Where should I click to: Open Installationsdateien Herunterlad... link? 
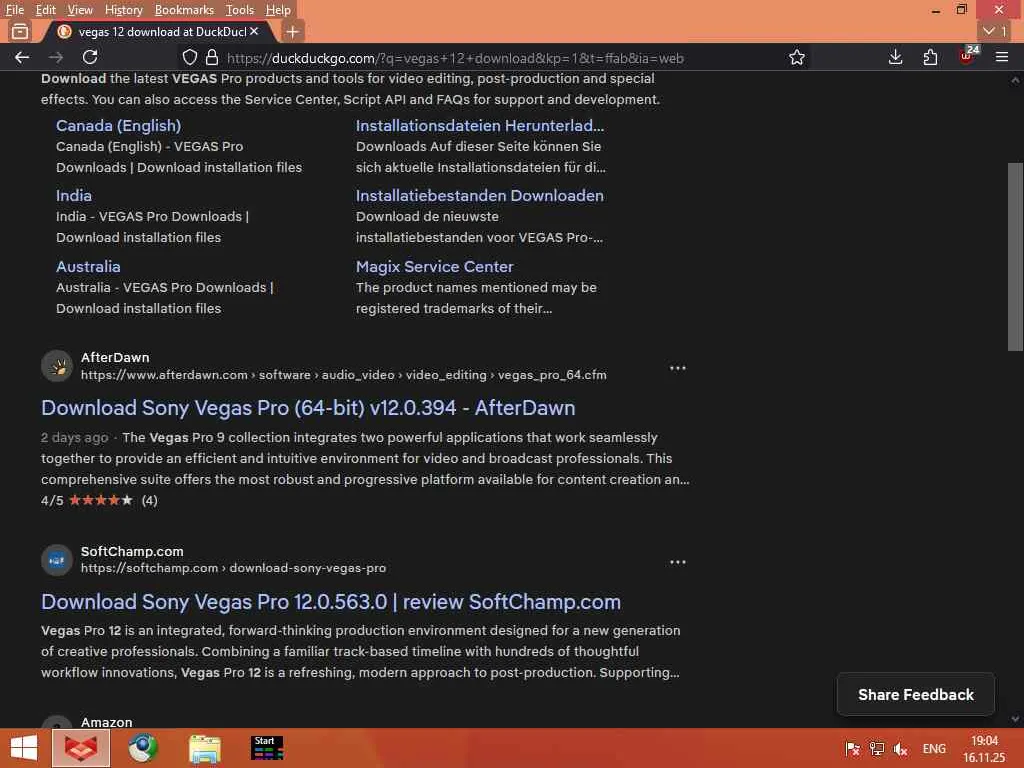(x=480, y=125)
